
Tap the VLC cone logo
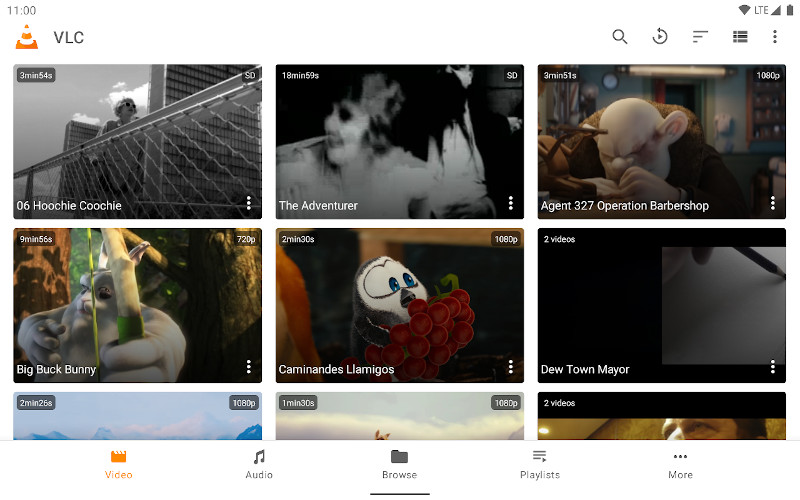click(x=27, y=37)
